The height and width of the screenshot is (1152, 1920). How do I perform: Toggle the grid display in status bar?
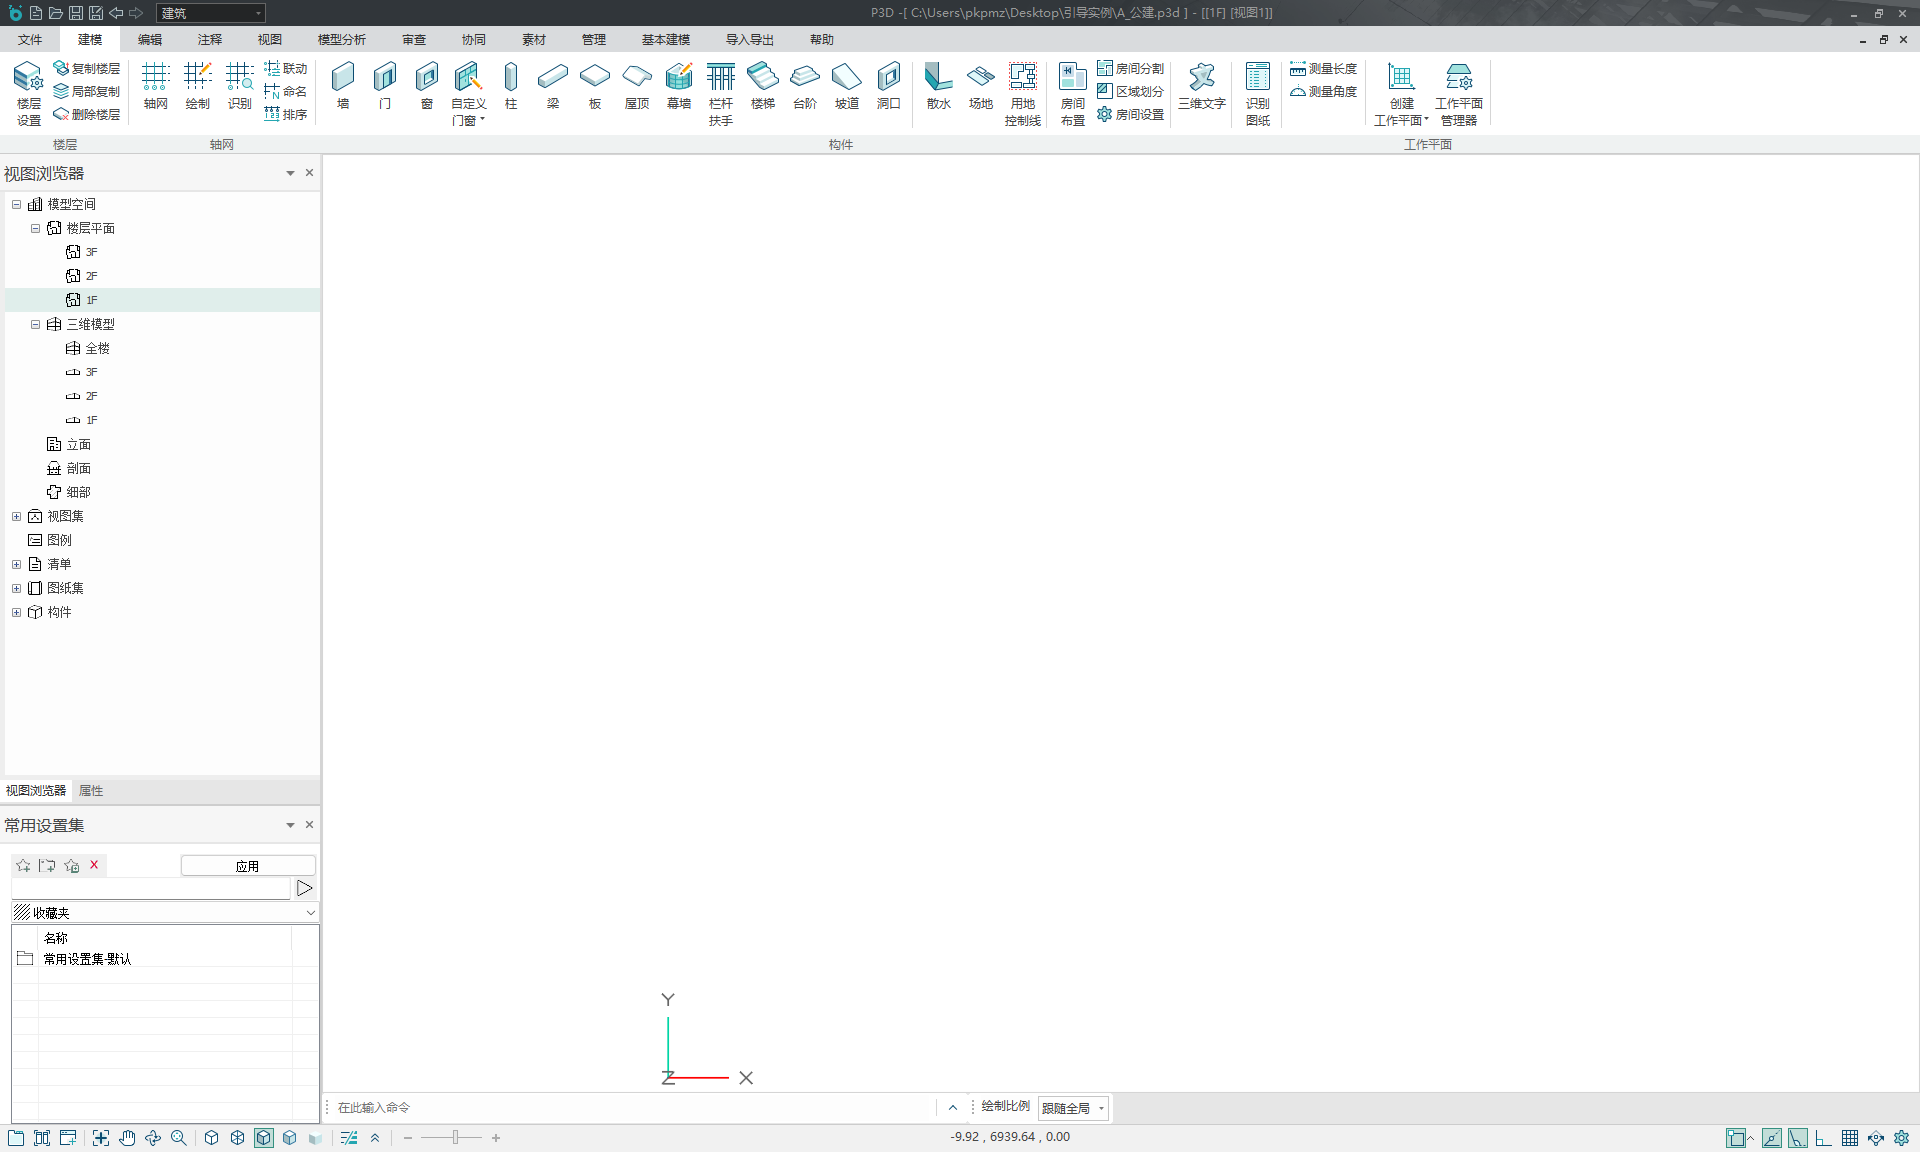1850,1138
